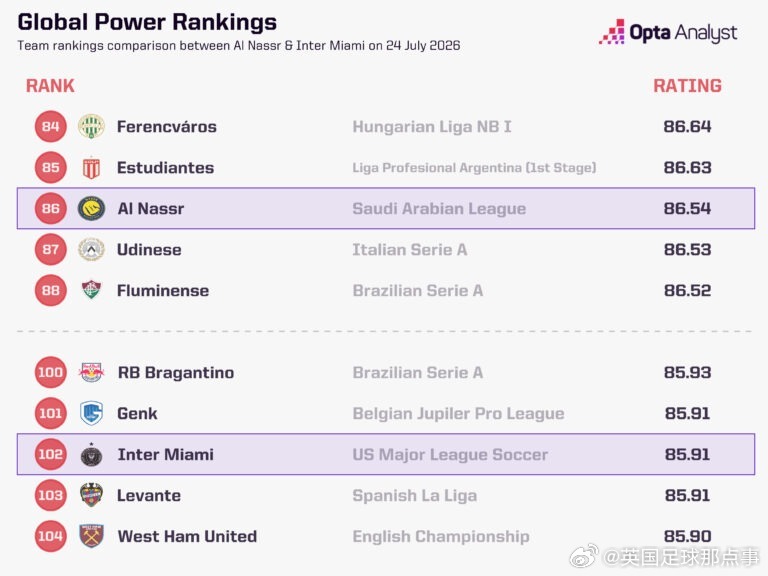Click the Estudiantes club crest
The width and height of the screenshot is (768, 576).
[x=91, y=168]
